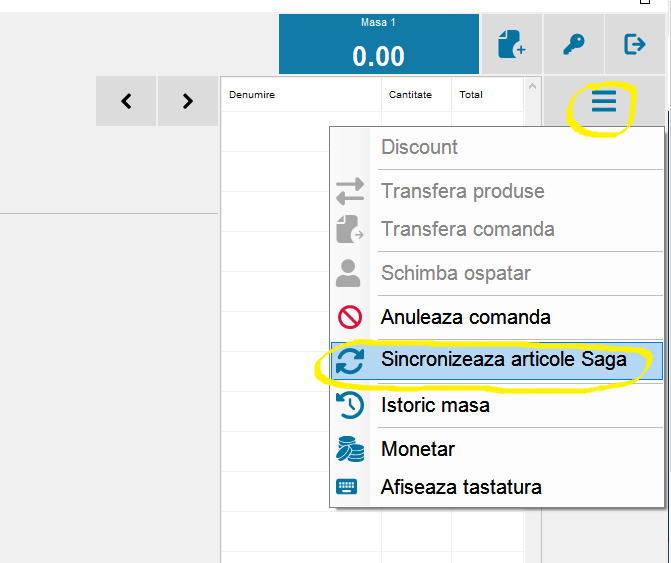Choose Transfera produse menu entry
Viewport: 671px width, 563px height.
(462, 191)
